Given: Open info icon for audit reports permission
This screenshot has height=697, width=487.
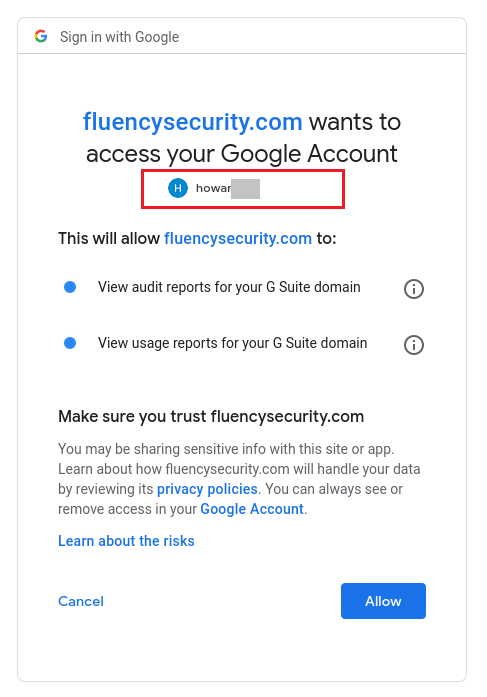Looking at the screenshot, I should [414, 288].
